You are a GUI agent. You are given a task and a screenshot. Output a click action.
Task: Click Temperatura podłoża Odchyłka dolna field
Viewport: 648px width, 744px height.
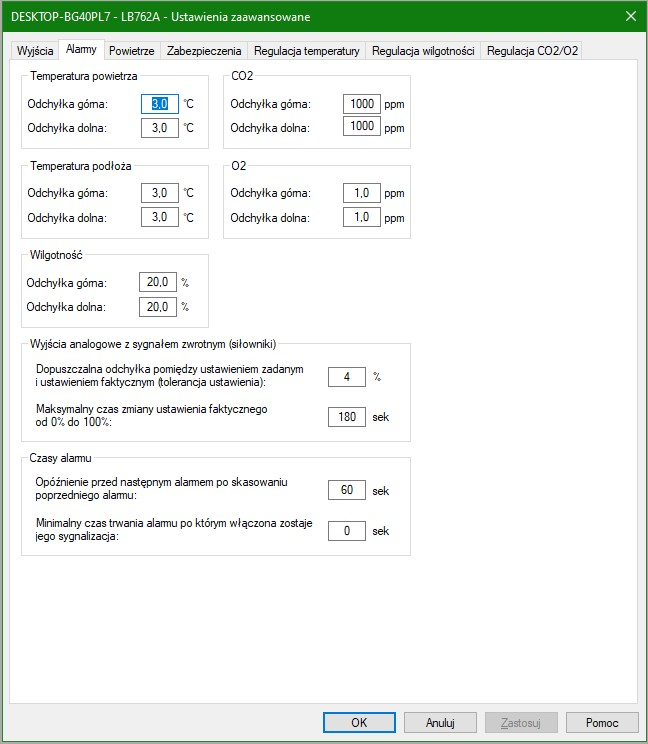tap(160, 217)
